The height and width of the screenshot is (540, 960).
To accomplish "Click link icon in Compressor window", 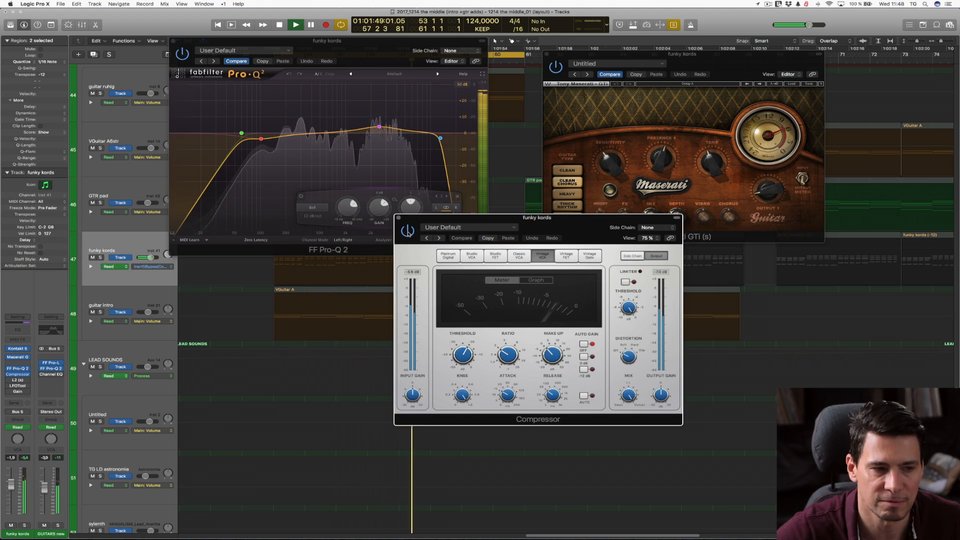I will click(x=671, y=238).
